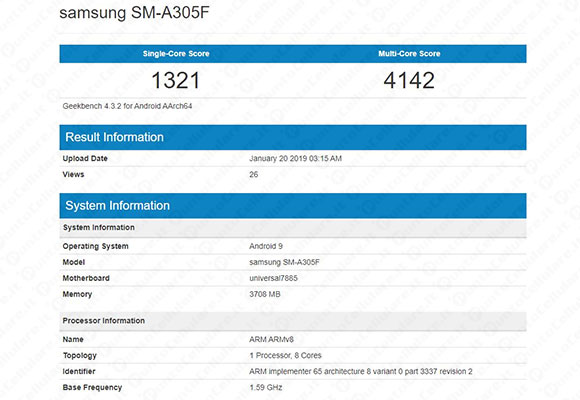Click the gray System Information subheader row
580x400 pixels.
(x=293, y=228)
